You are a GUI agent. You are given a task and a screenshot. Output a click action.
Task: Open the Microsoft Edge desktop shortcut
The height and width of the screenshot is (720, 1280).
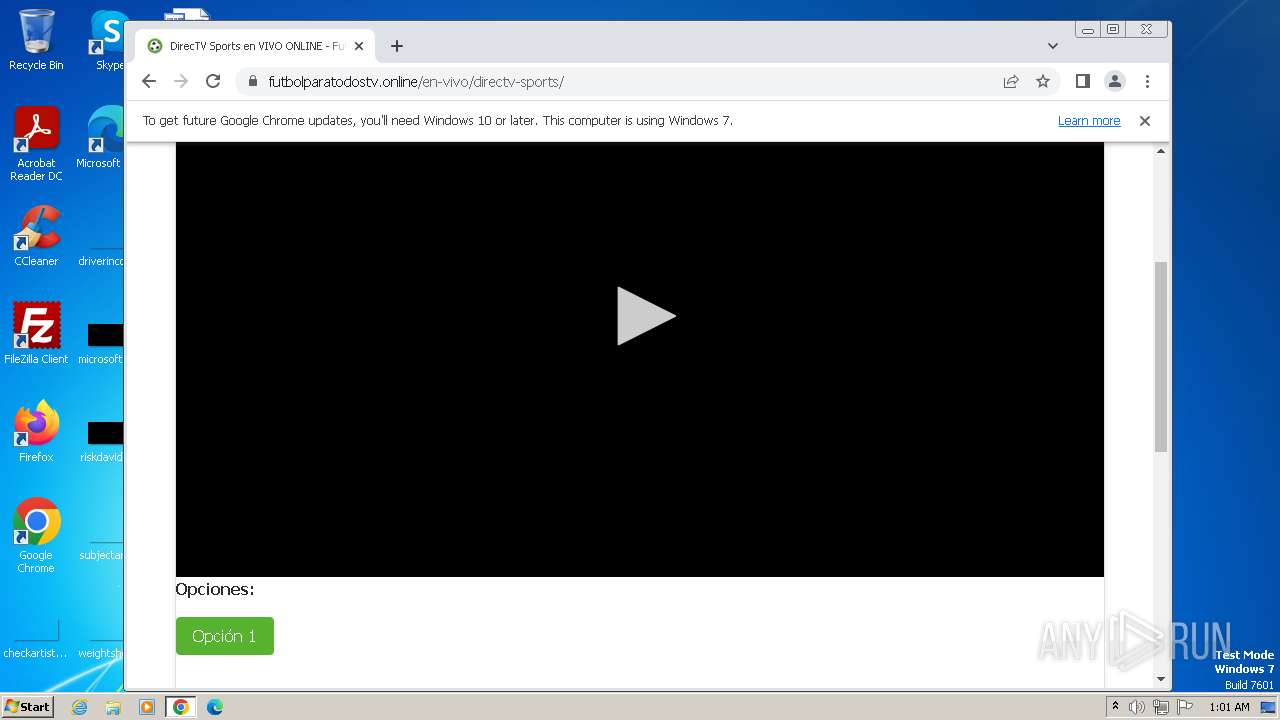[x=102, y=138]
